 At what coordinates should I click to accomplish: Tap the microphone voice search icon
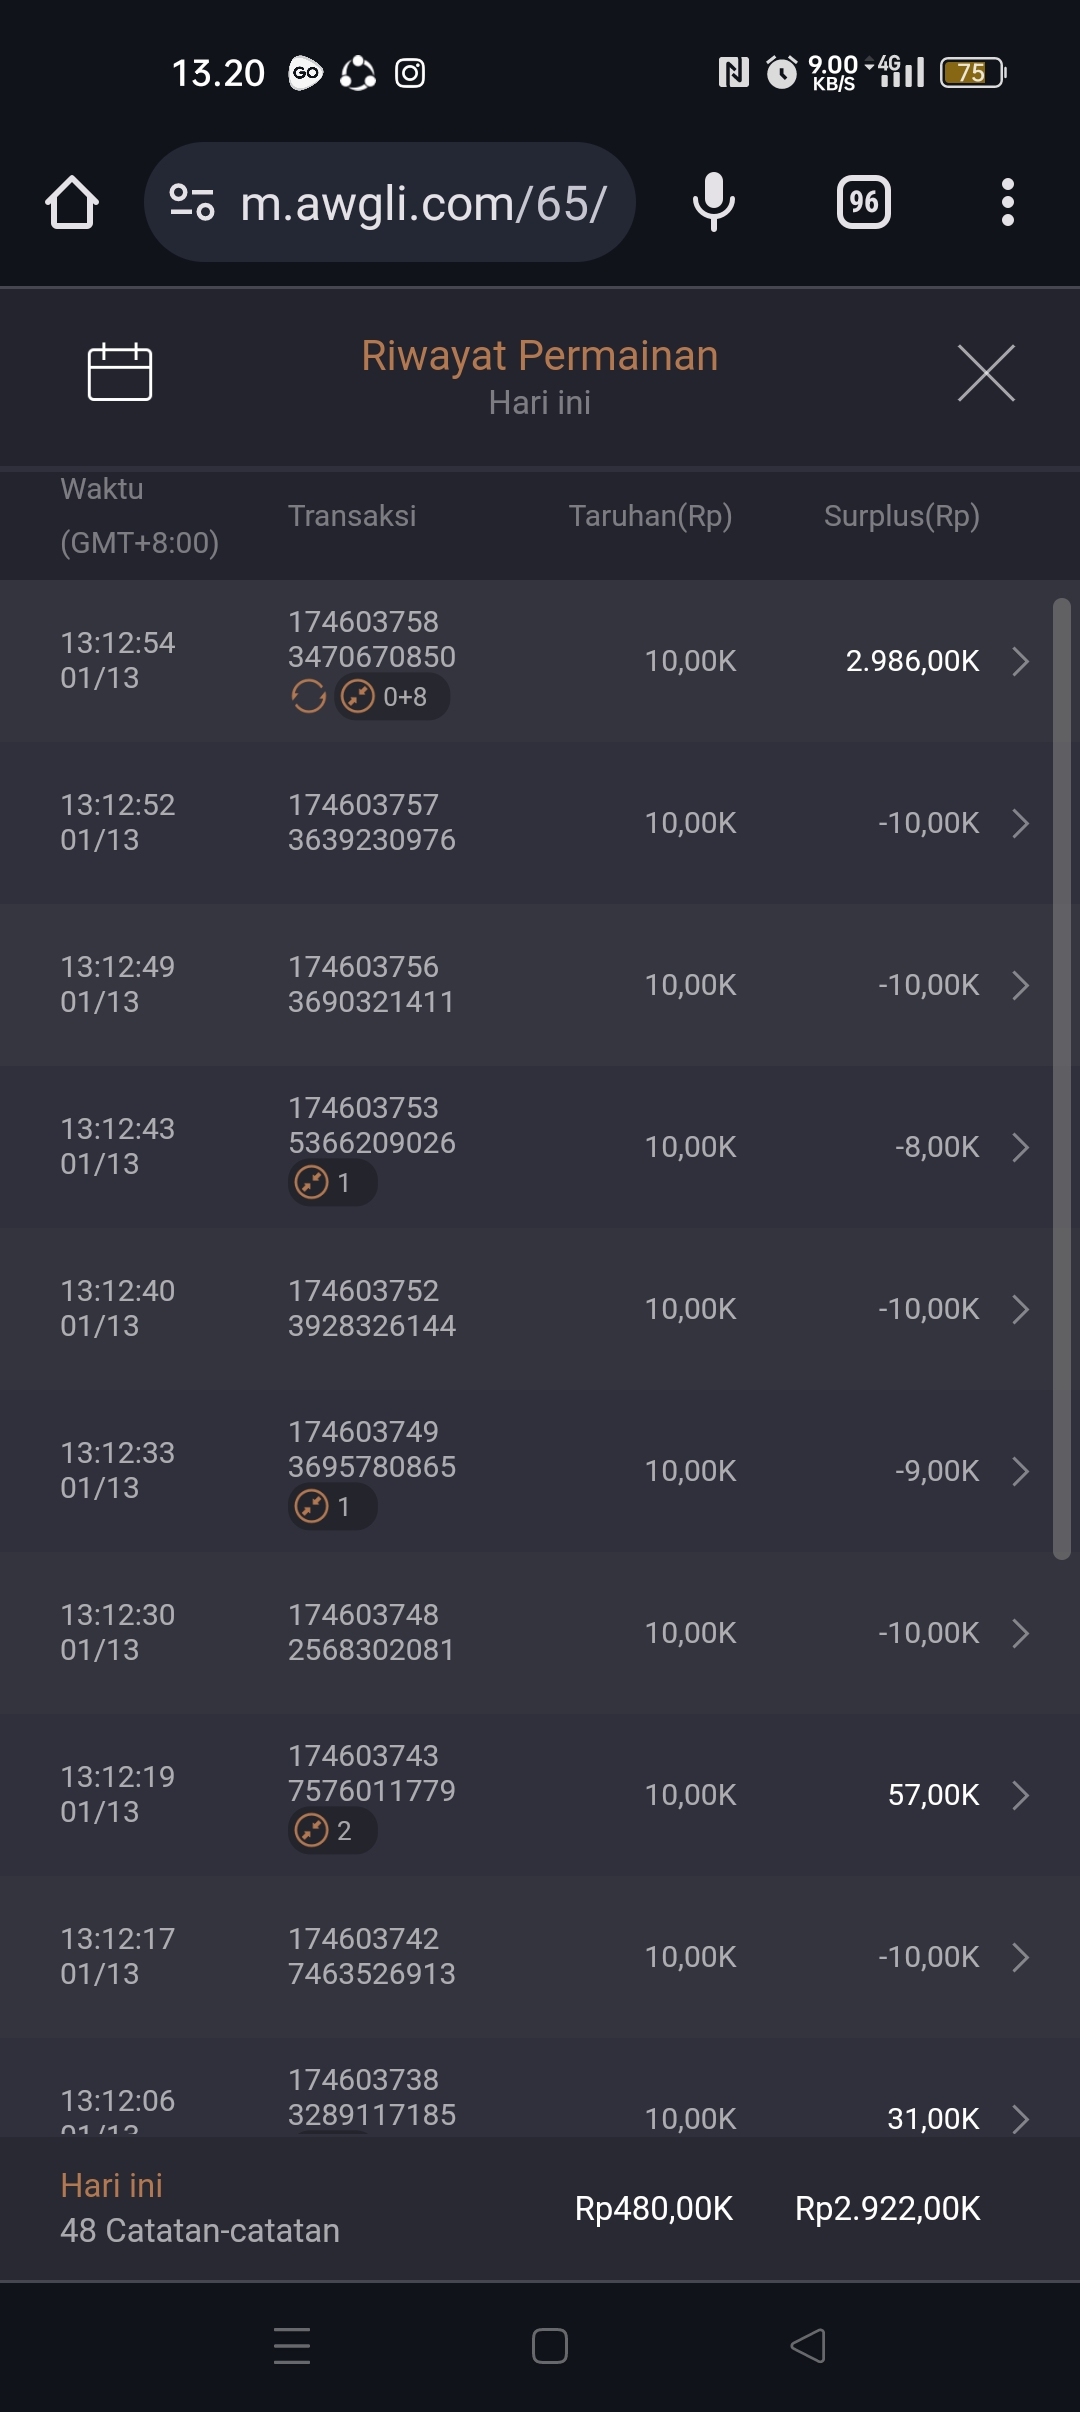click(x=713, y=202)
